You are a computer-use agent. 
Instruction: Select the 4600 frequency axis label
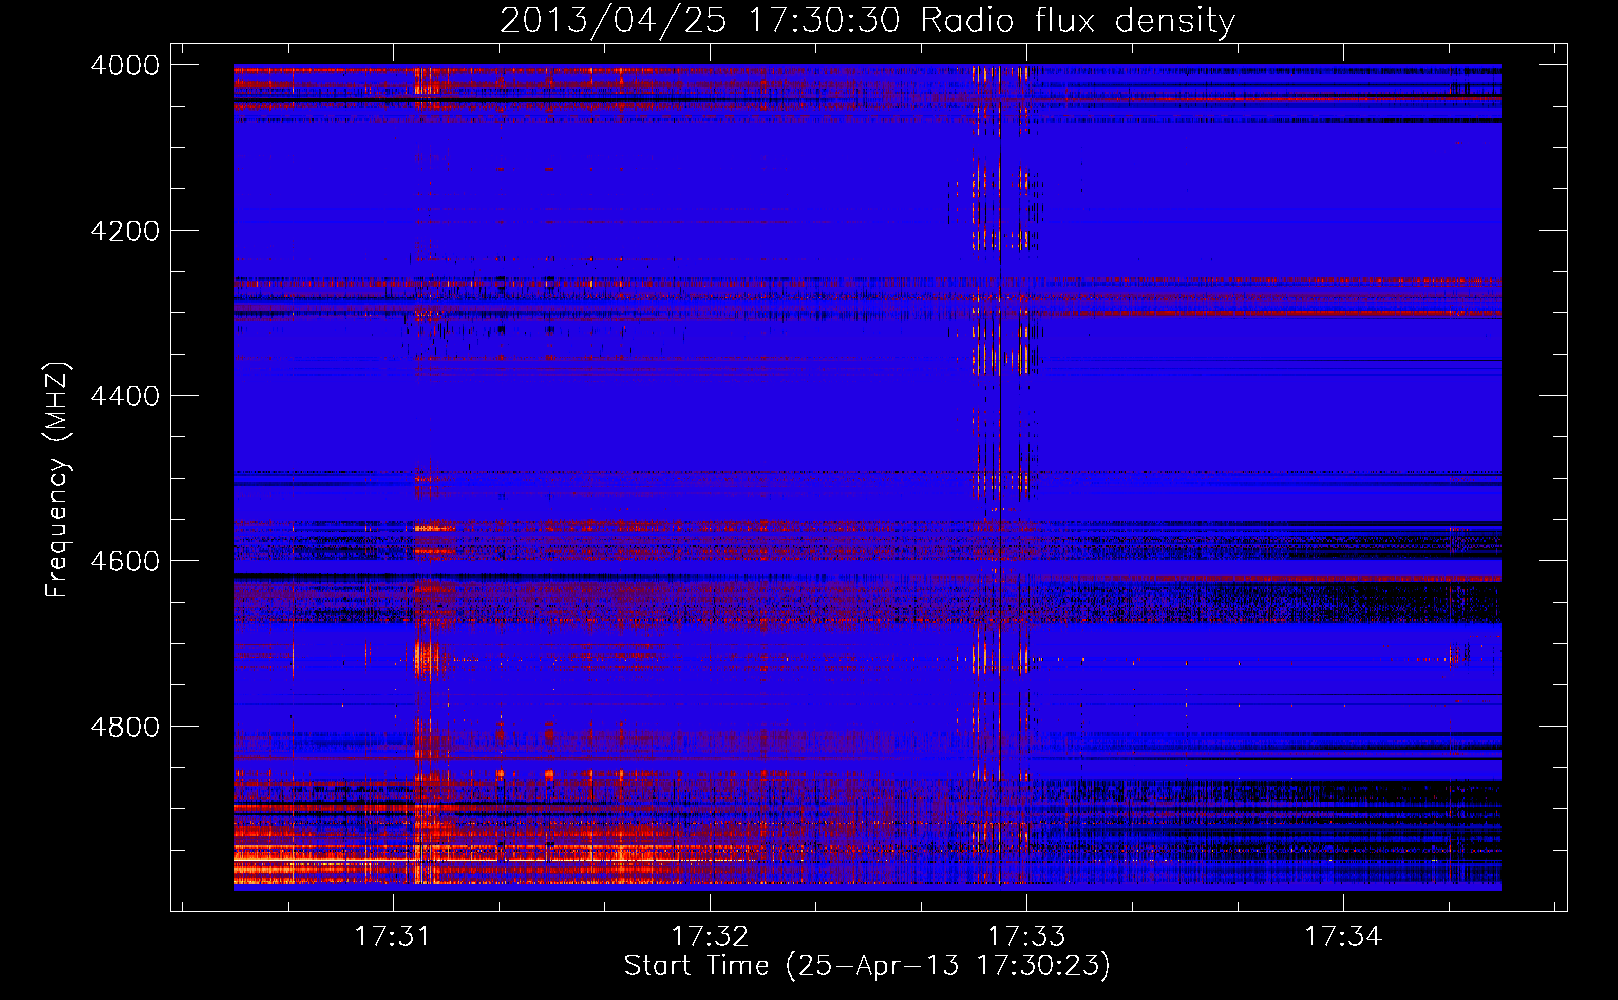pyautogui.click(x=125, y=561)
